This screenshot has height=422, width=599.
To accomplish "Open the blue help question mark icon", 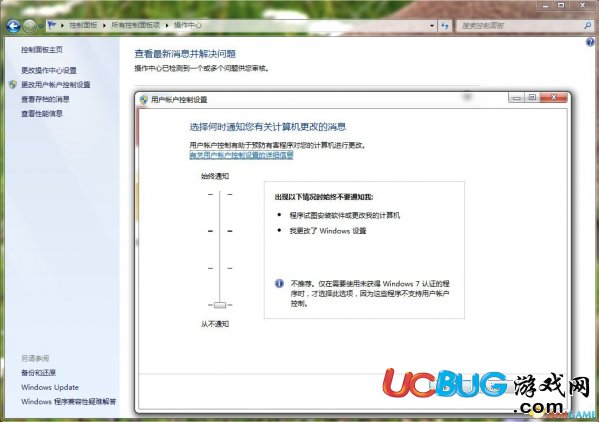I will point(590,42).
